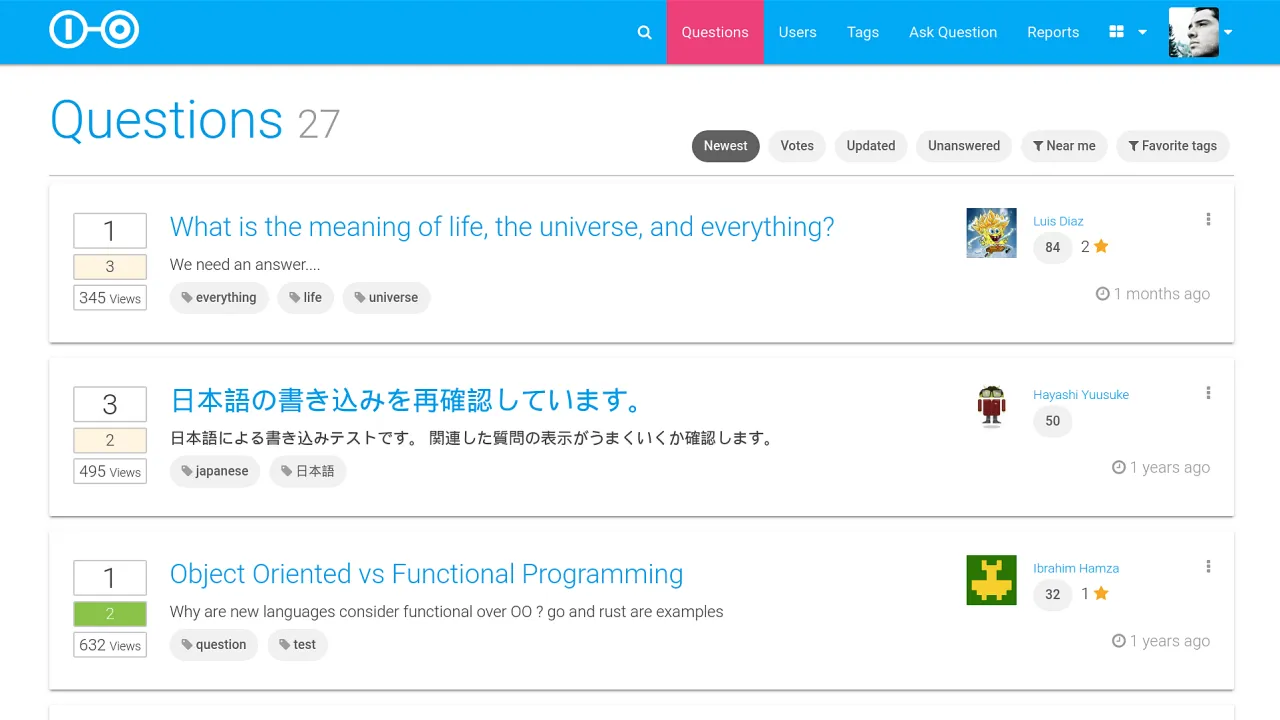Viewport: 1280px width, 720px height.
Task: Click the site logo
Action: click(x=94, y=30)
